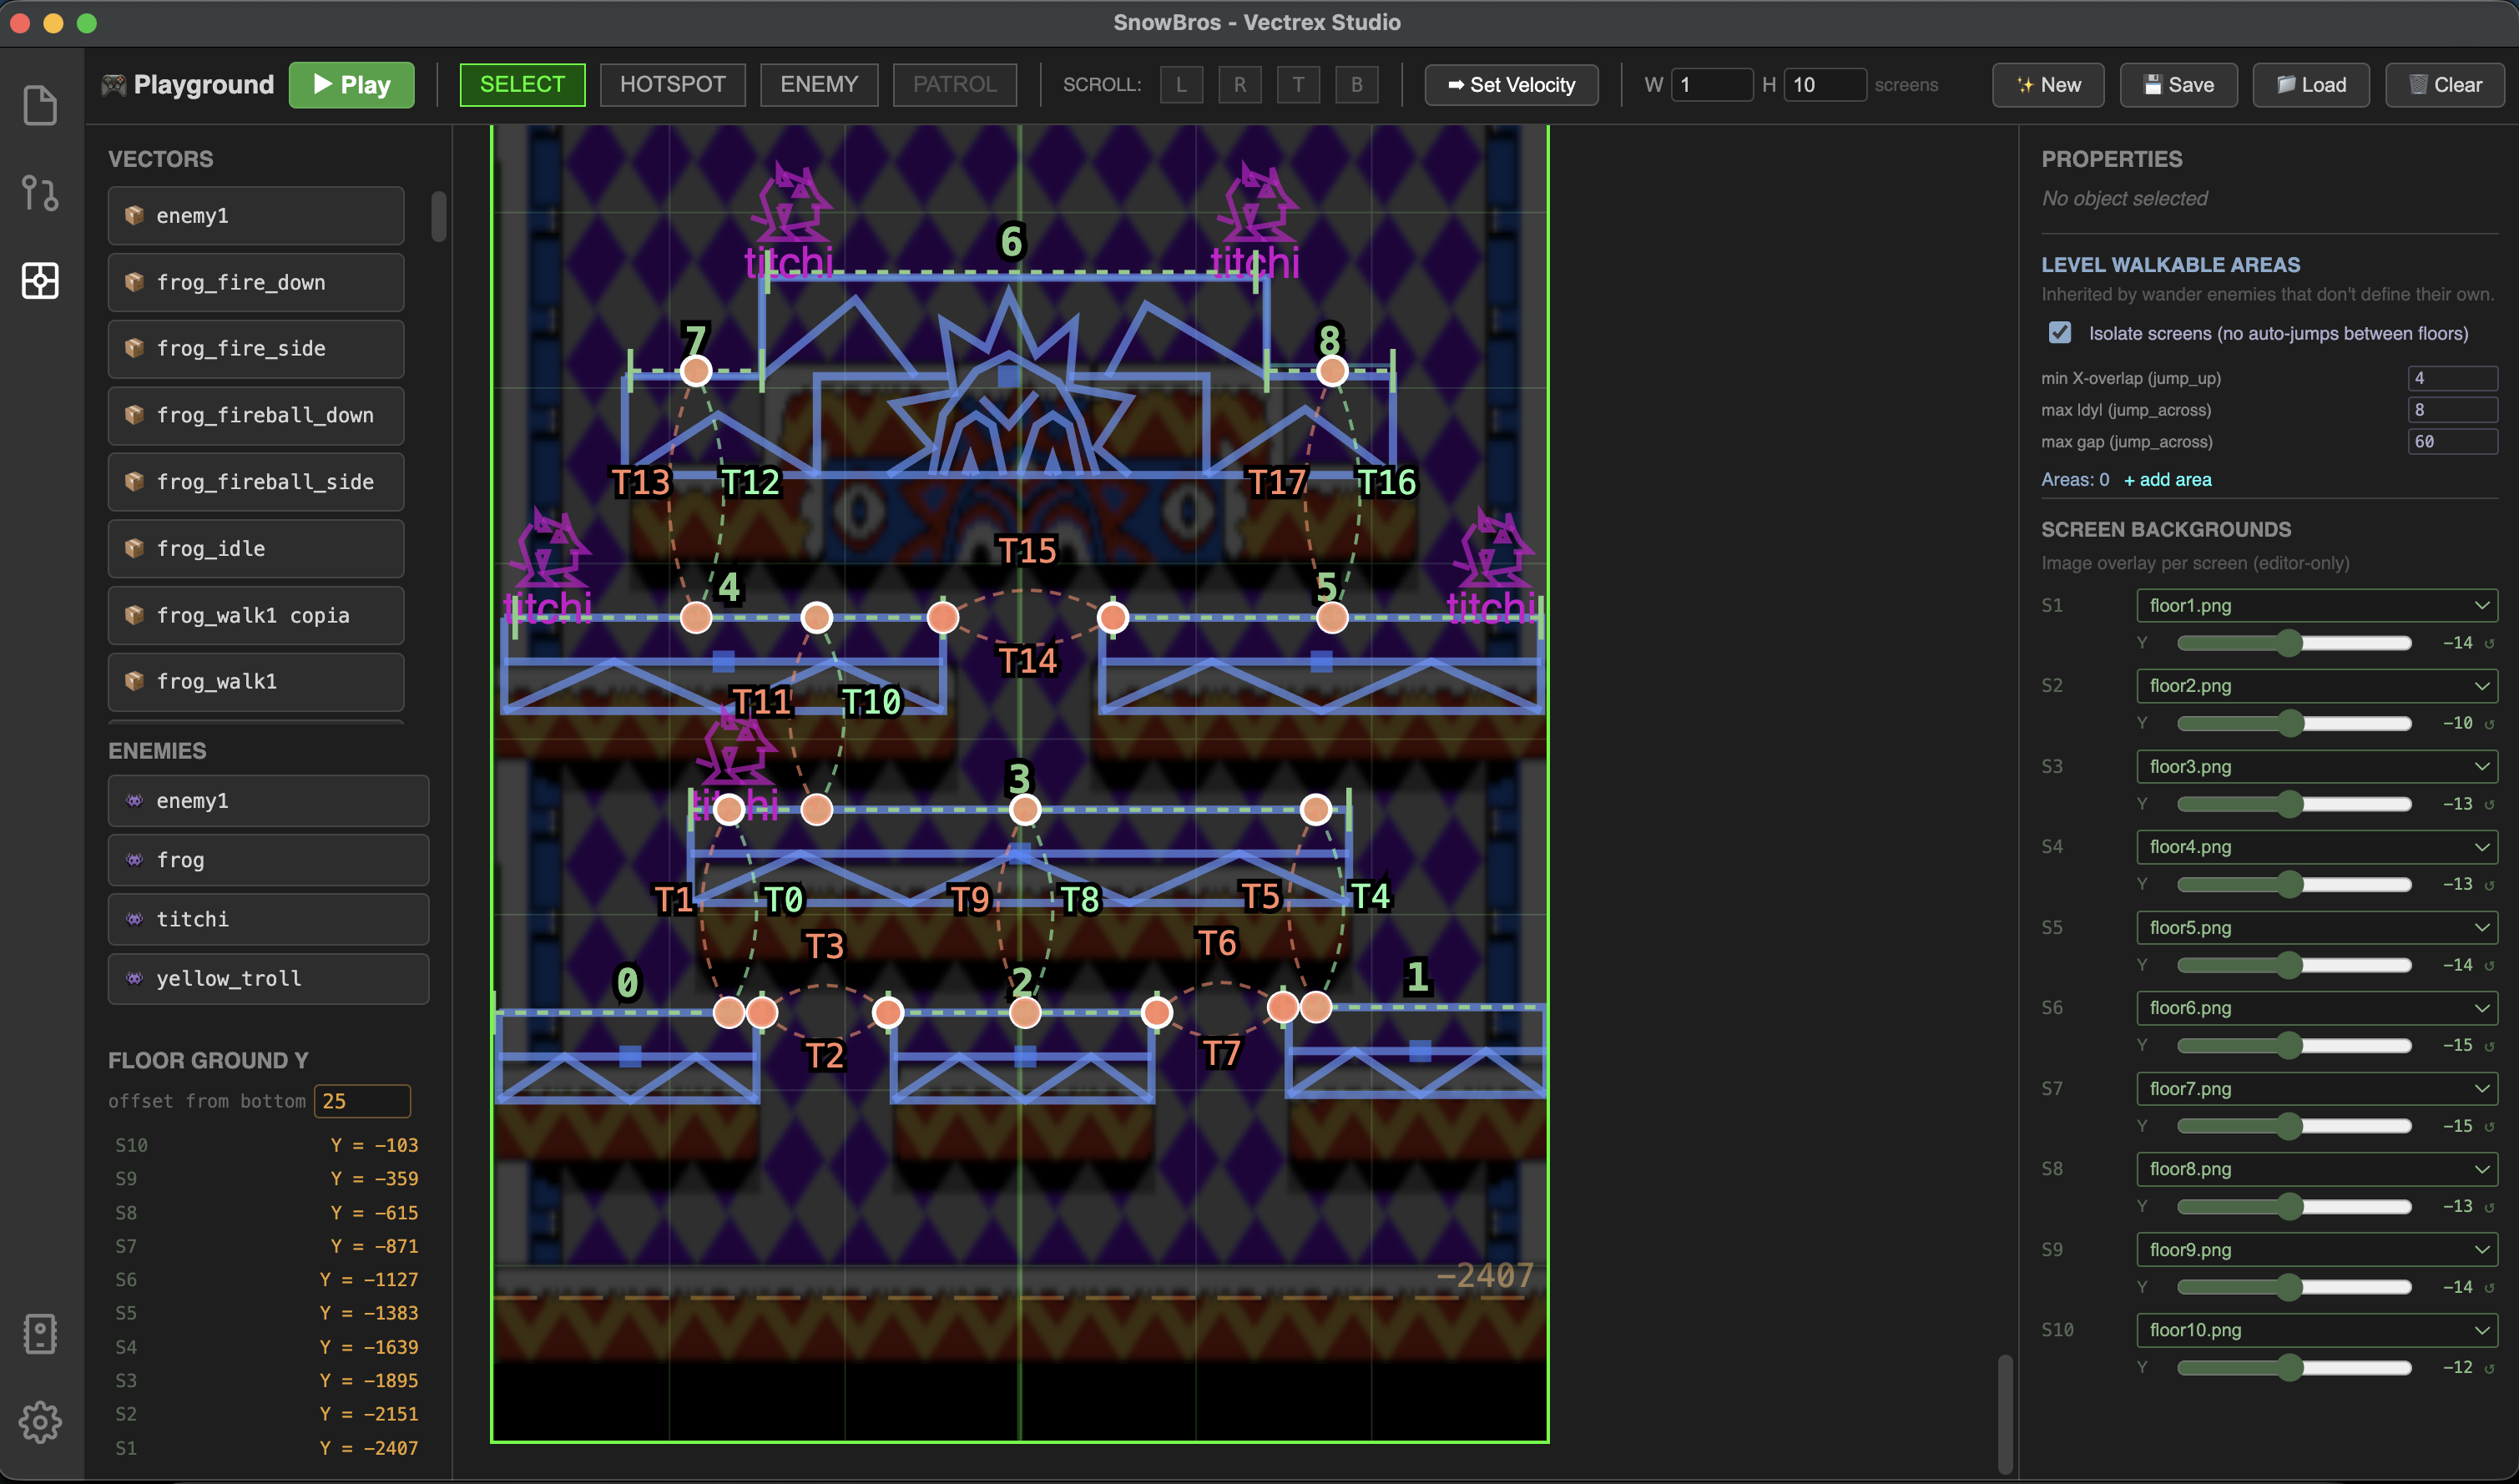Click the orange waypoint node at platform 7
The image size is (2519, 1484).
pos(696,371)
